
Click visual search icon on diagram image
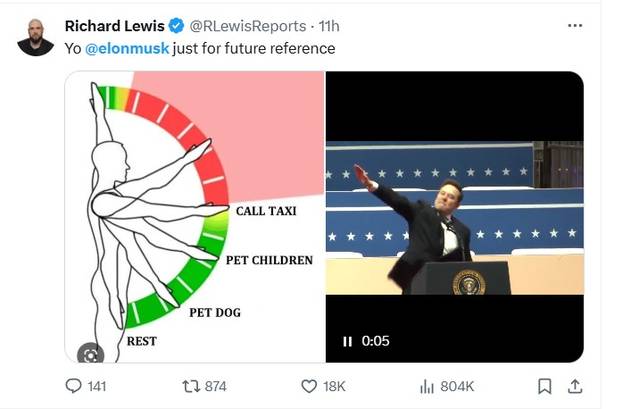click(90, 352)
